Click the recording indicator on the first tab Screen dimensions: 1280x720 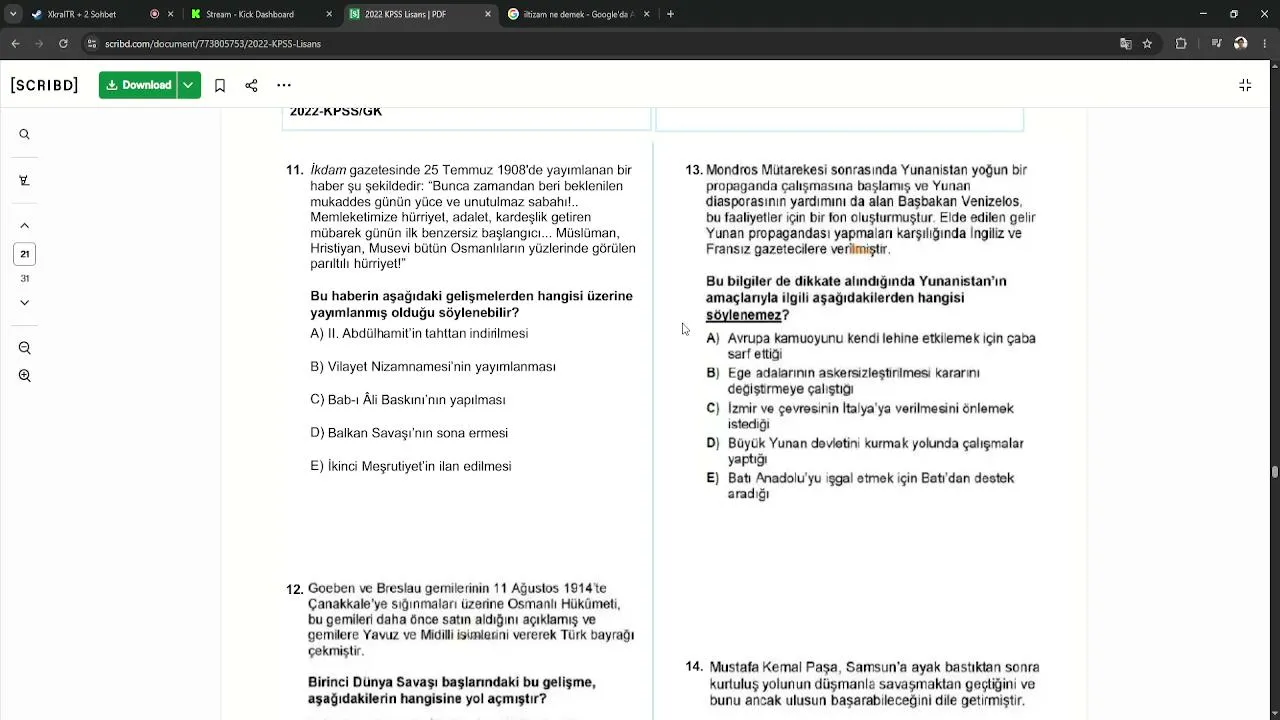click(x=154, y=14)
